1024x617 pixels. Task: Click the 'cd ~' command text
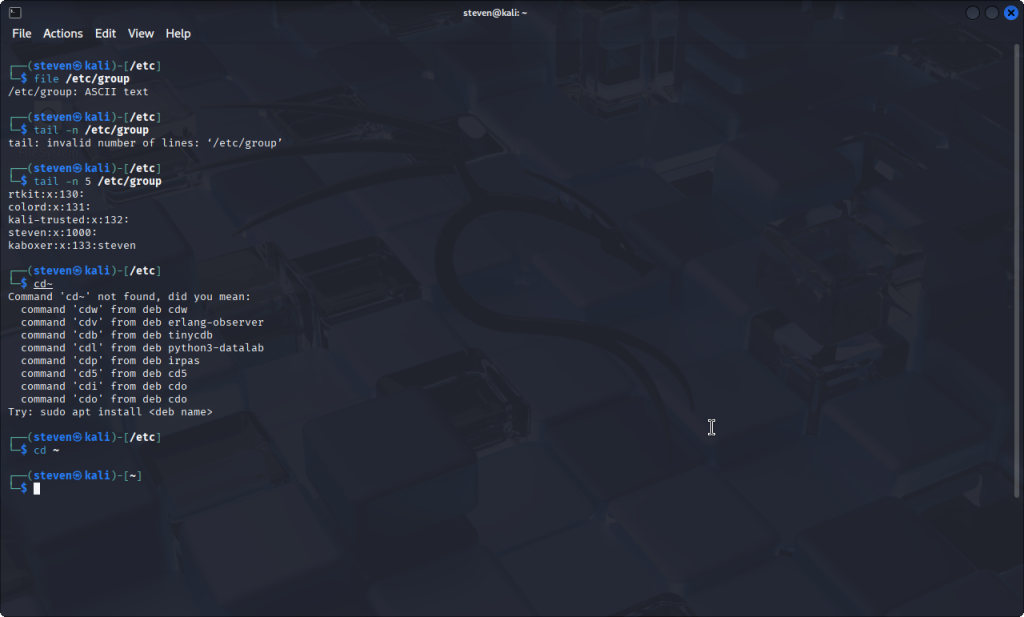tap(46, 450)
